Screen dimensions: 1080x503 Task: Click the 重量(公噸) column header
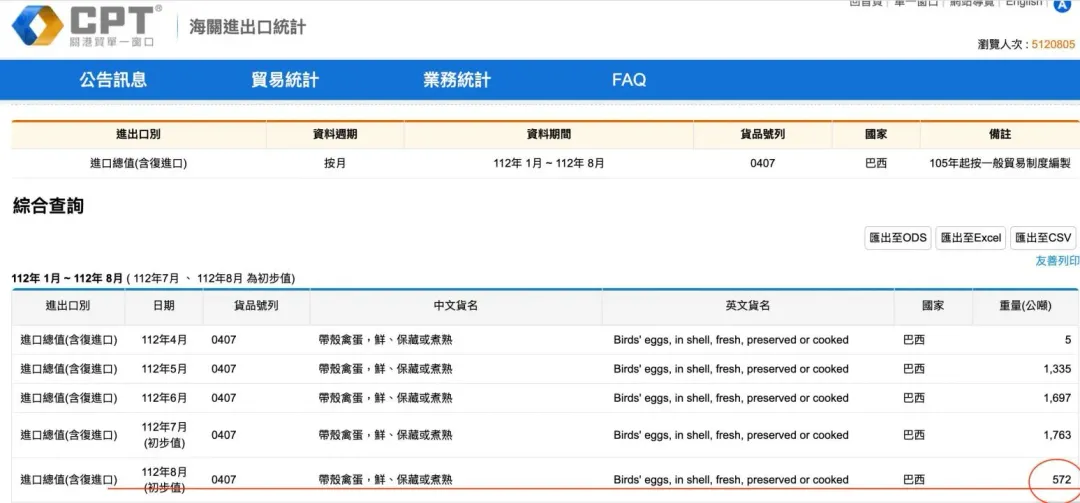coord(1026,306)
